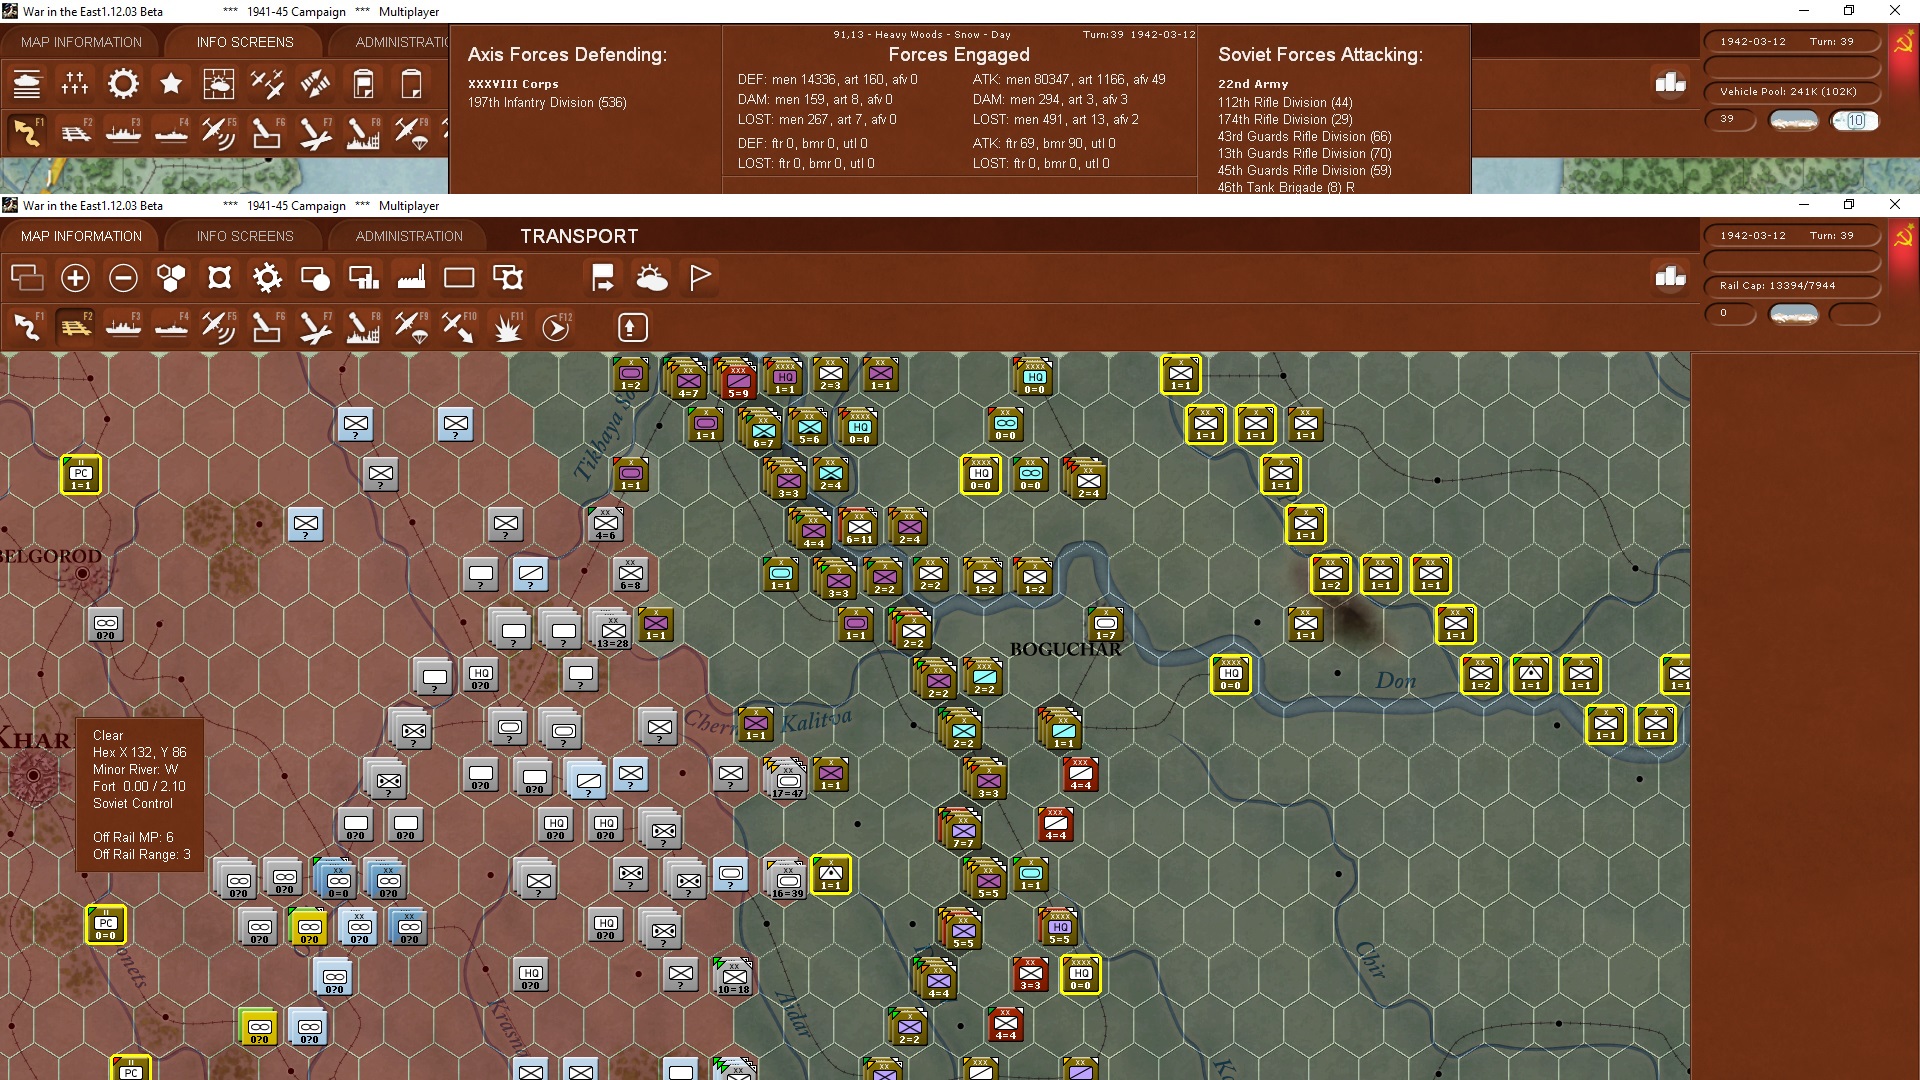Open weather map grid icon in combat window
This screenshot has height=1080, width=1920.
point(219,84)
